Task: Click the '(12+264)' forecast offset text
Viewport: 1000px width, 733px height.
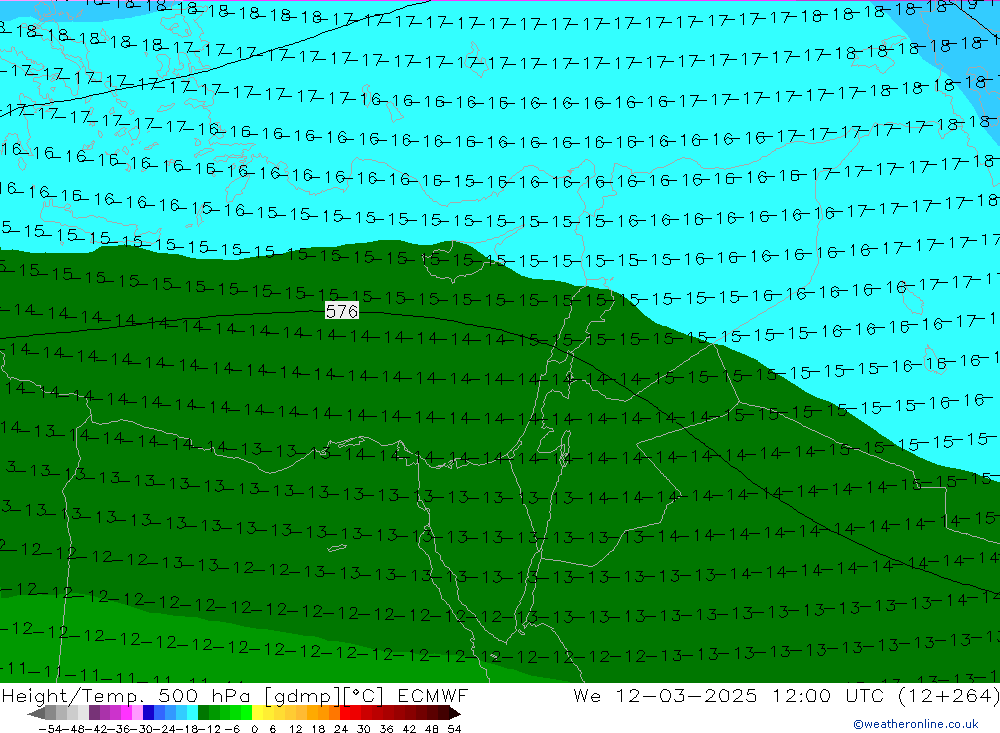Action: click(x=948, y=696)
